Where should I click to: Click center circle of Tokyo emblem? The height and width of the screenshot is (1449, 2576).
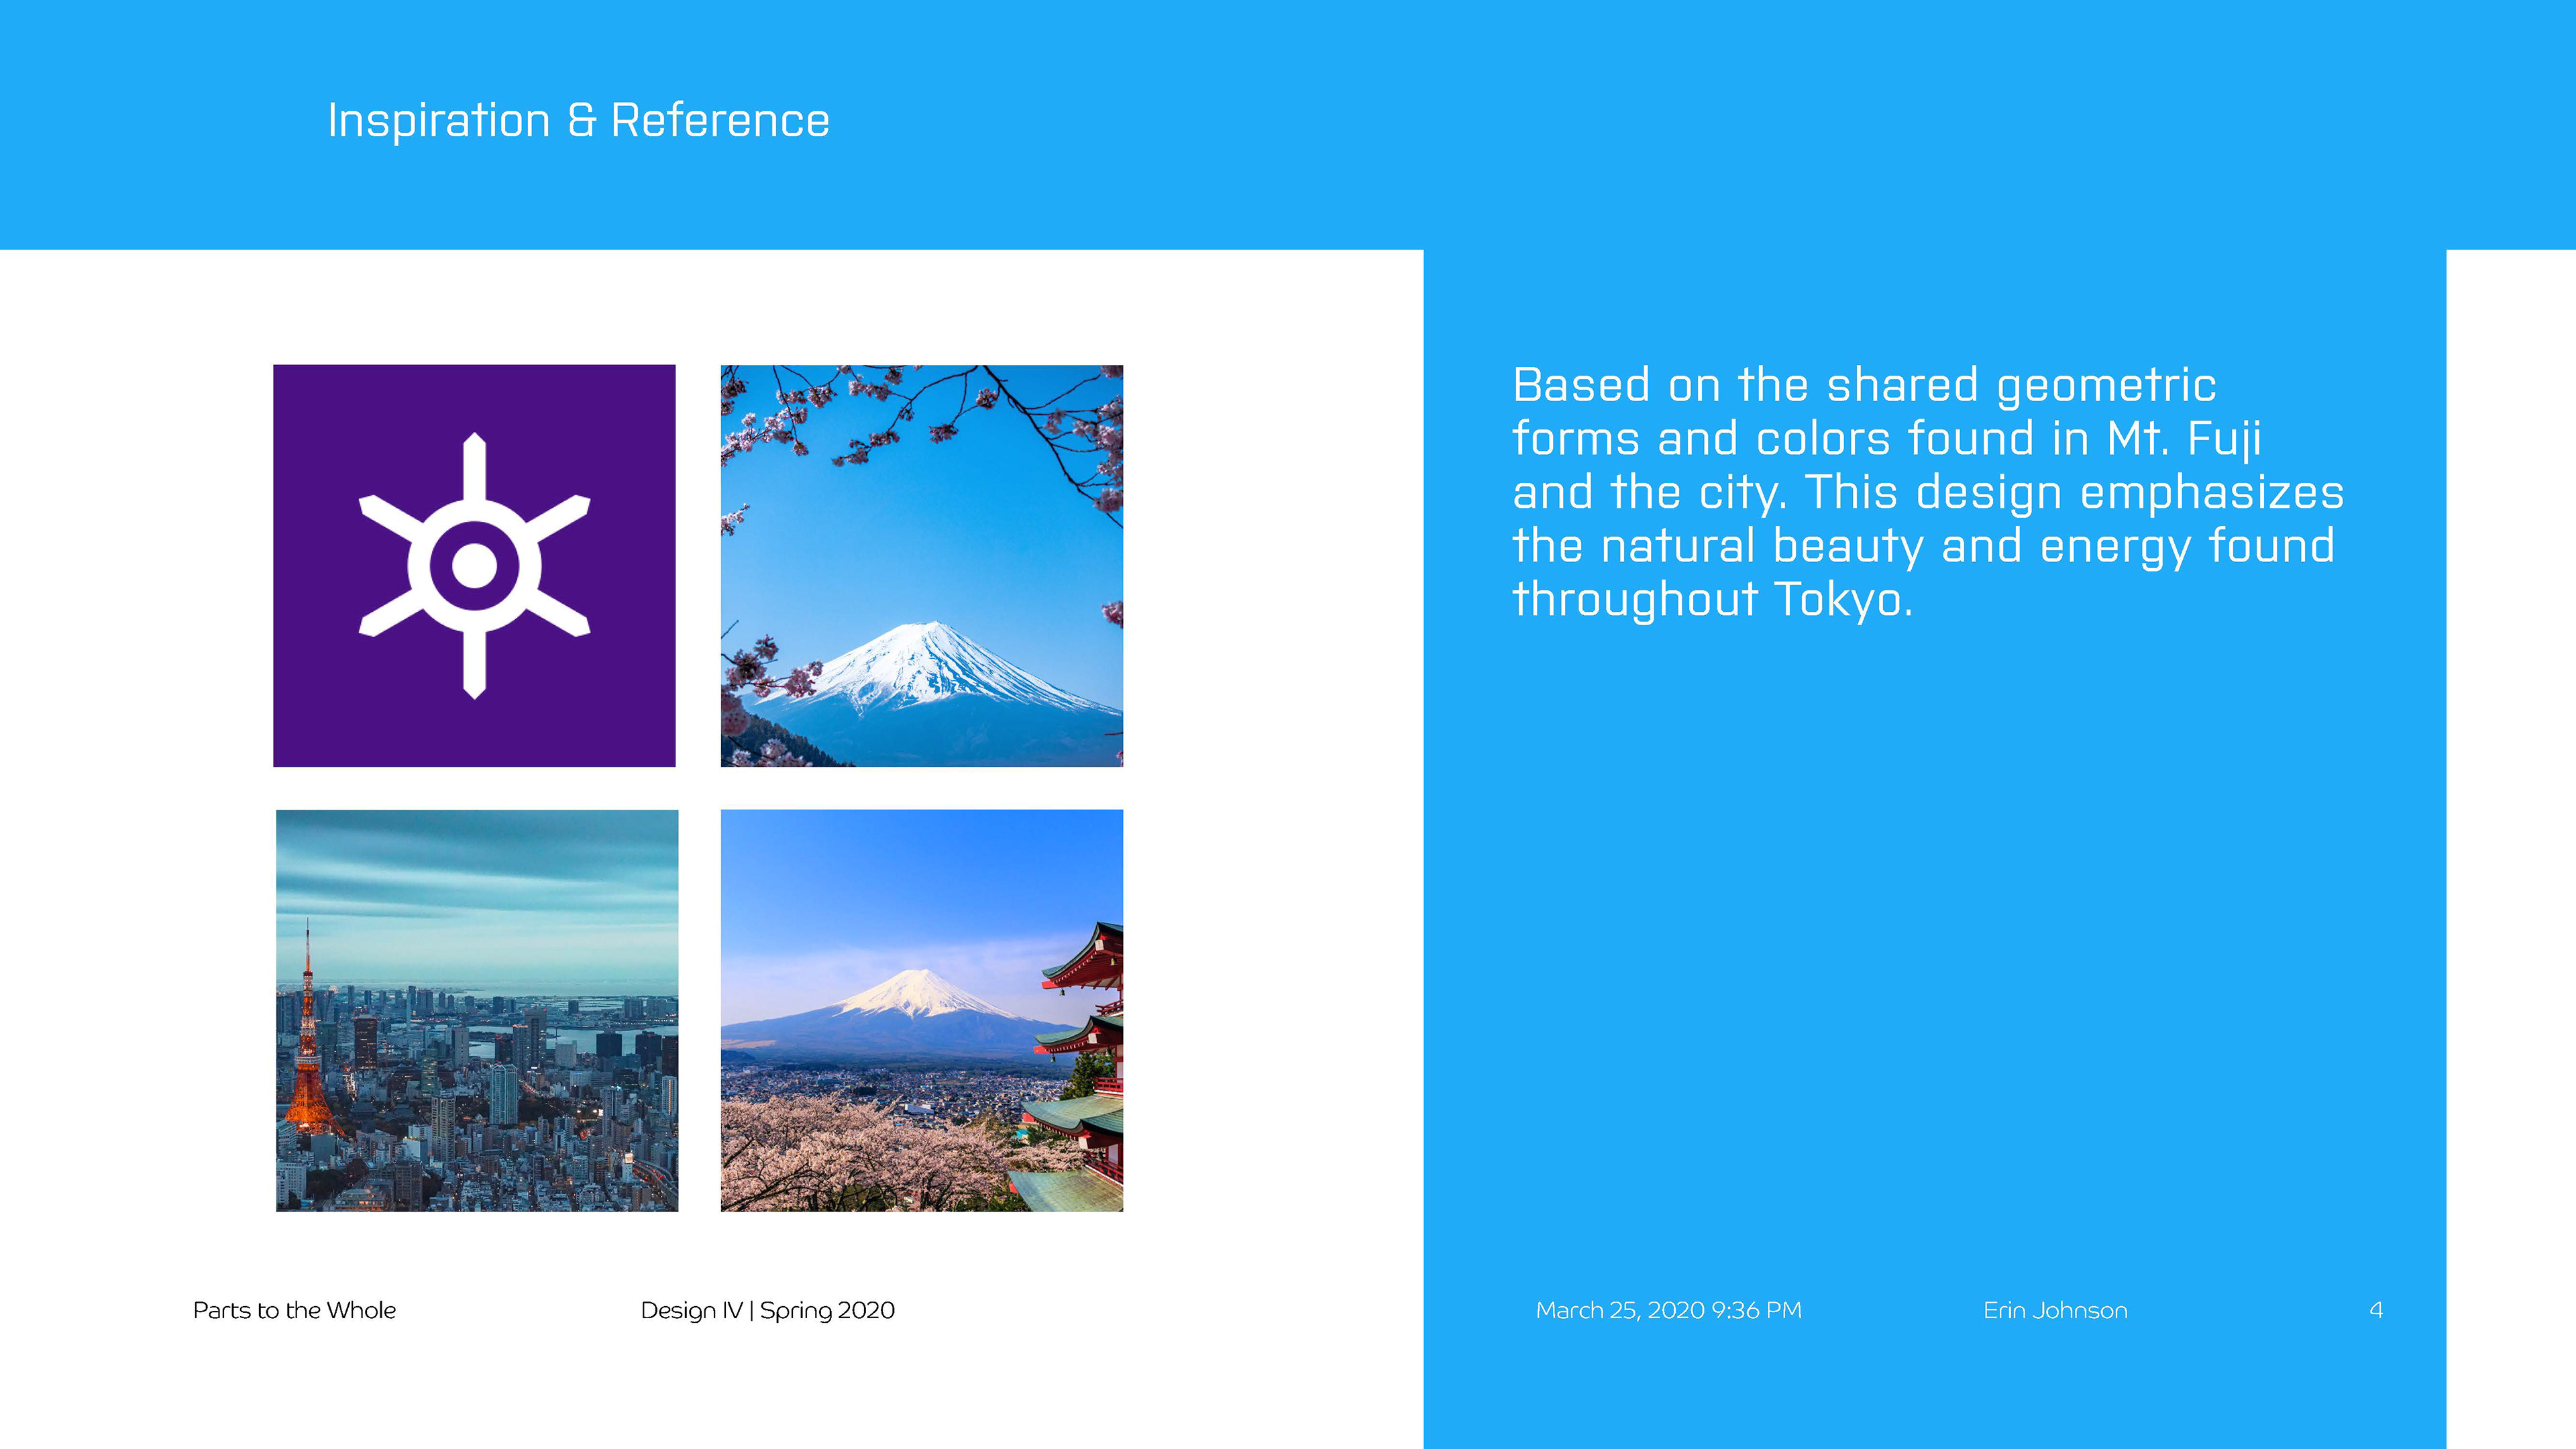click(474, 566)
